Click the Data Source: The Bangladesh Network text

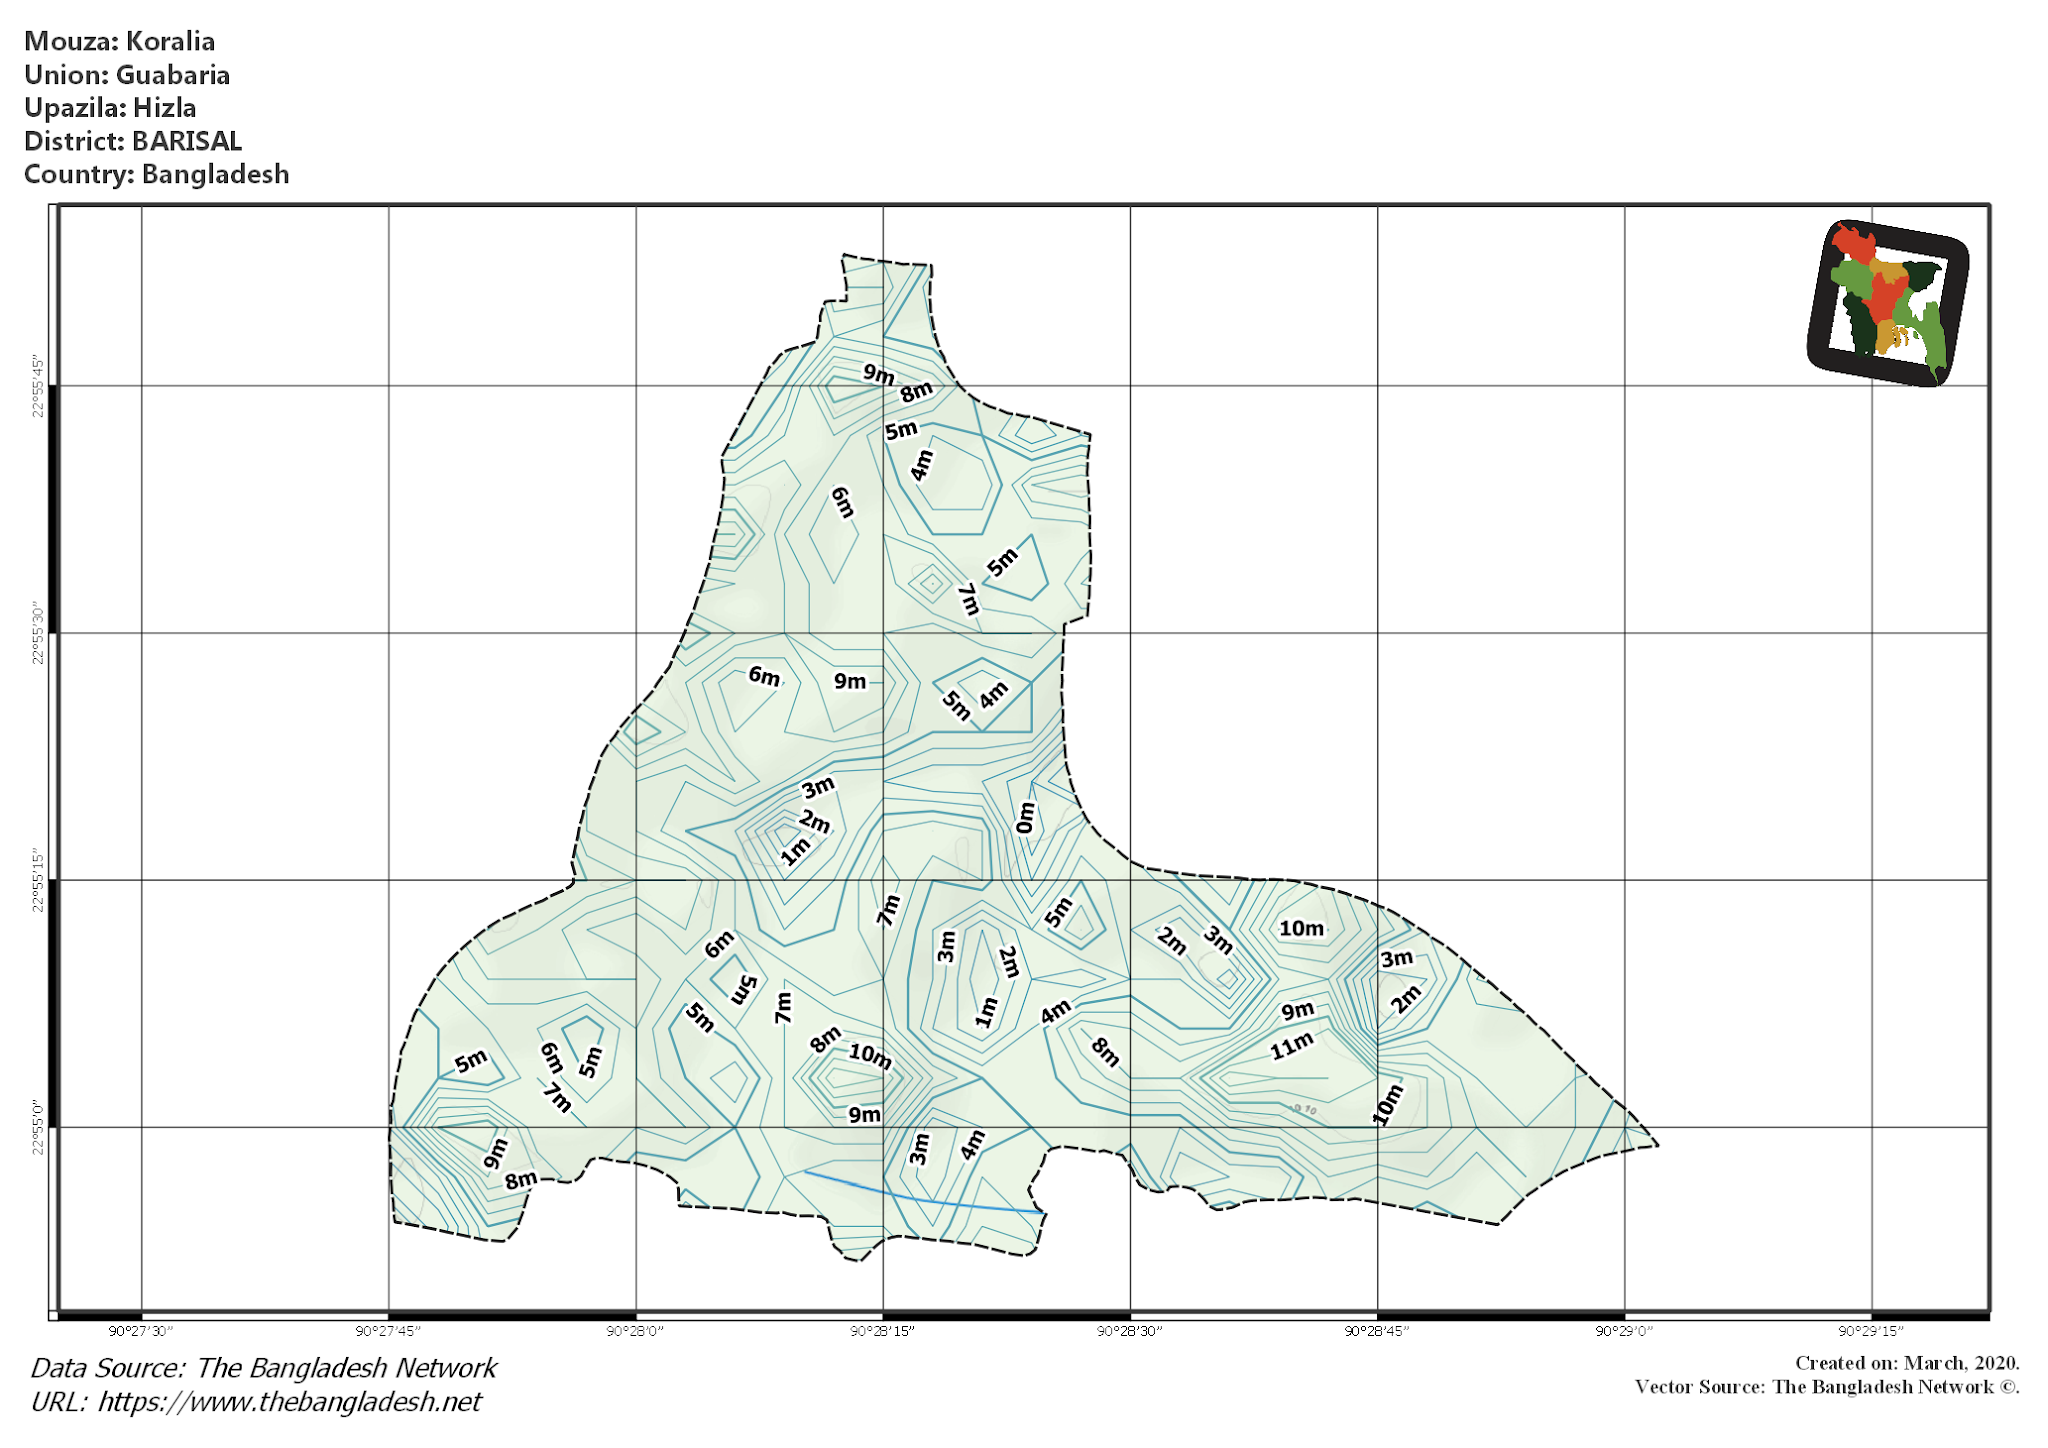coord(262,1367)
